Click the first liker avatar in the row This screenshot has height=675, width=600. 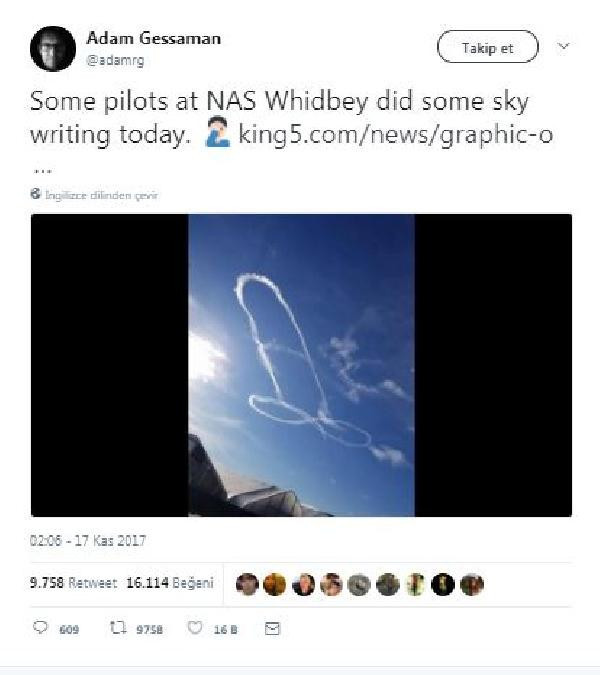coord(247,584)
